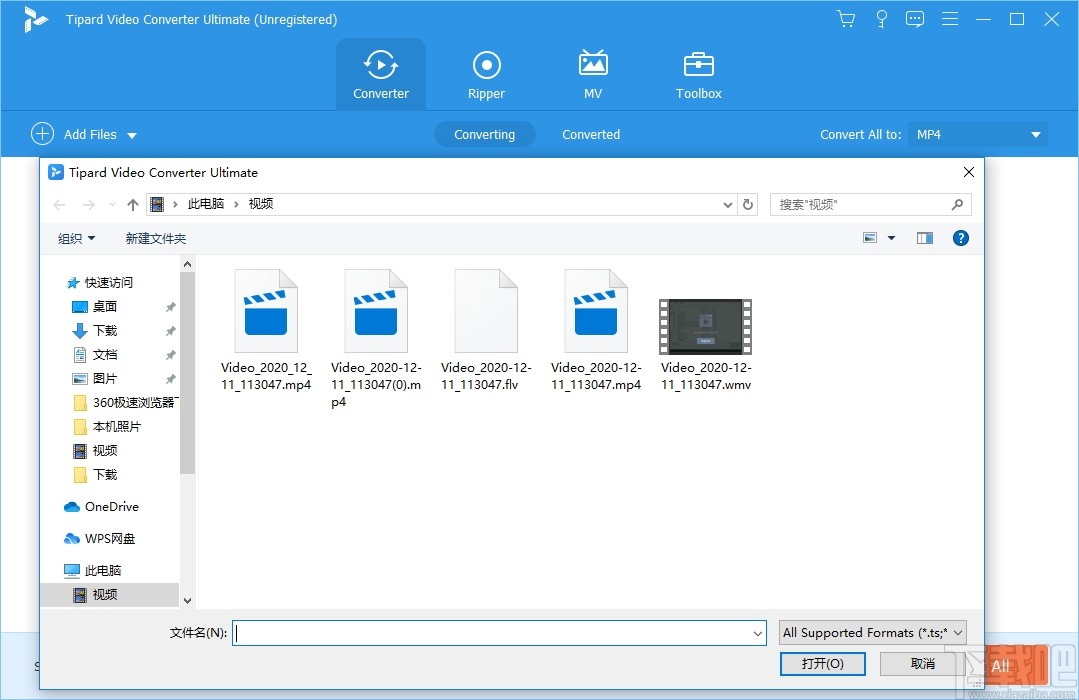The height and width of the screenshot is (700, 1079).
Task: Toggle the preview pane in file dialog
Action: point(924,238)
